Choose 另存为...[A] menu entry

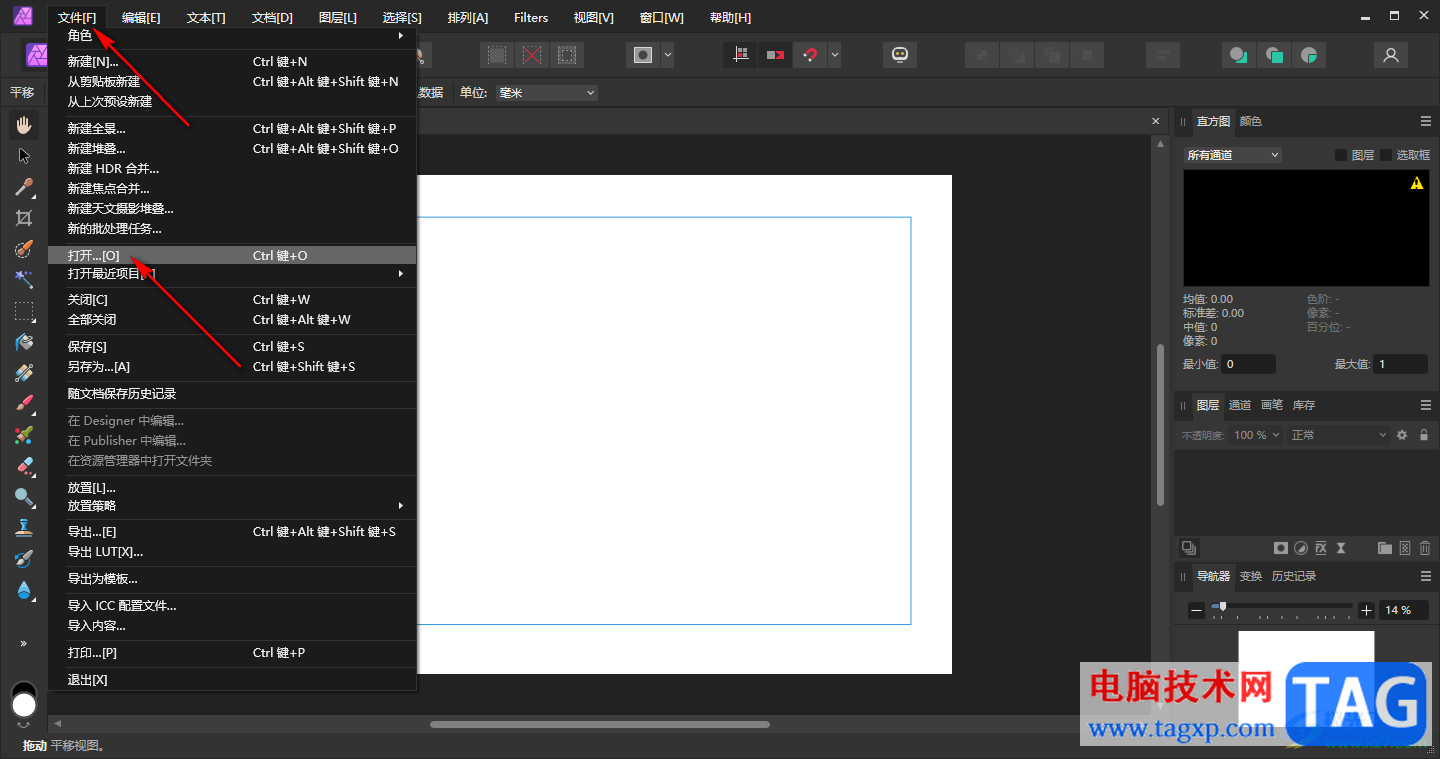232,367
